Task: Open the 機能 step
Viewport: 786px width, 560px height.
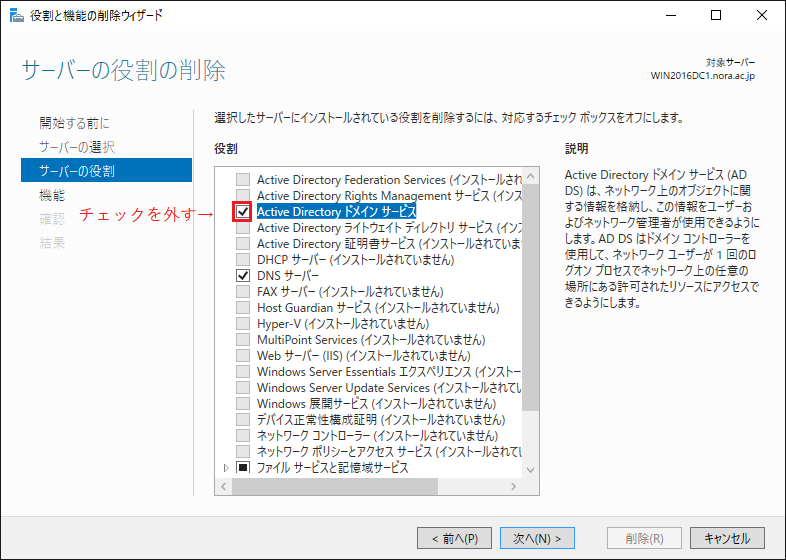Action: pos(52,196)
